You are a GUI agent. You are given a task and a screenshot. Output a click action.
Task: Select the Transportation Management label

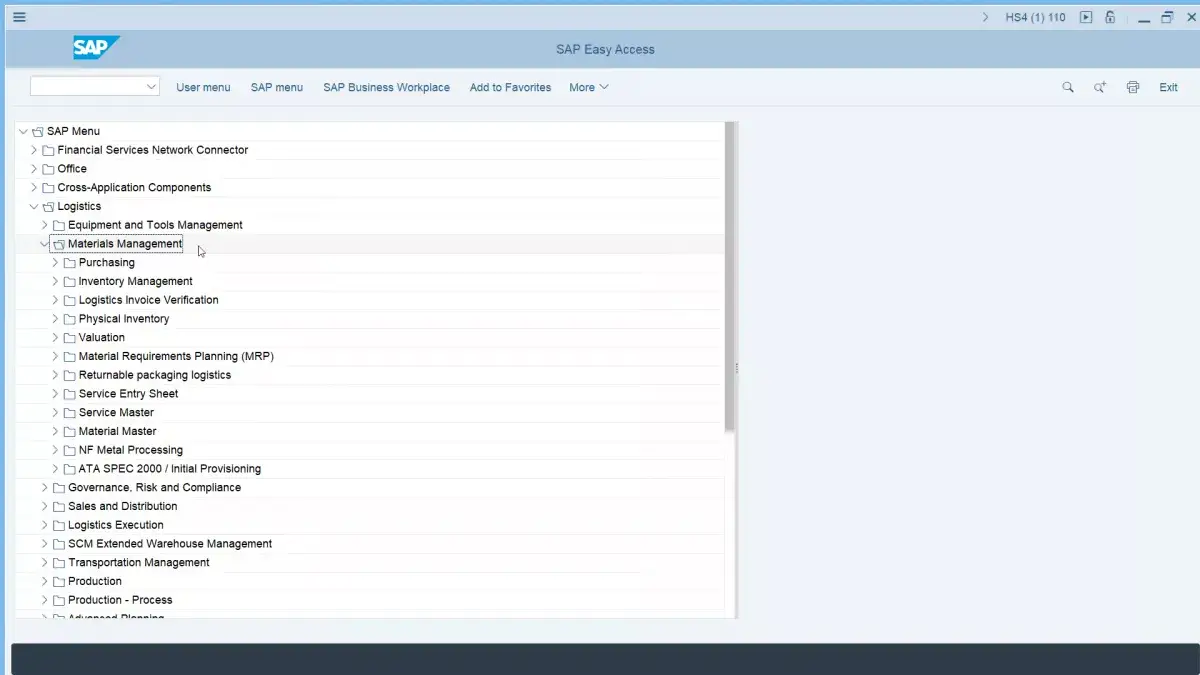point(139,563)
